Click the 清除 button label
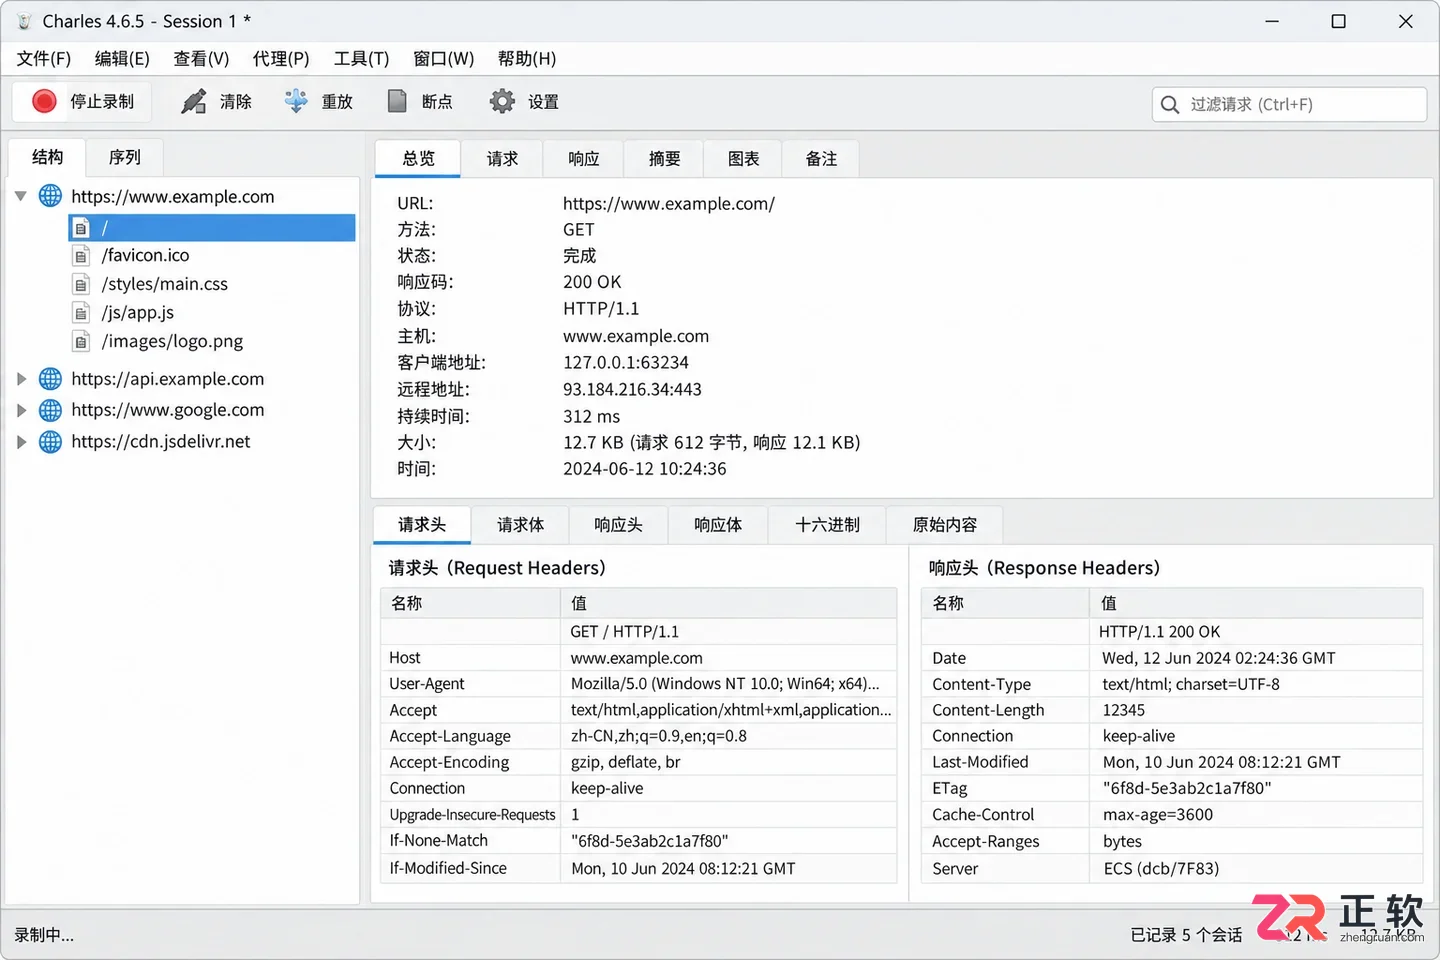Image resolution: width=1440 pixels, height=960 pixels. 236,102
